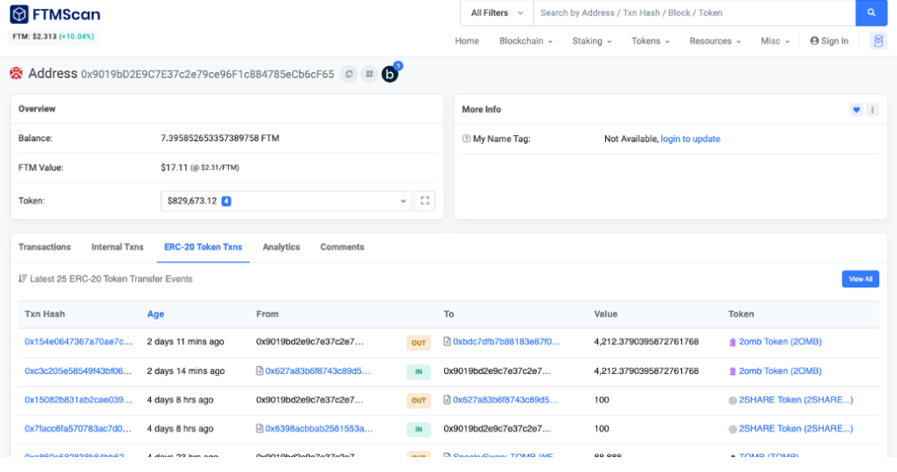Select the ERC-20 Token Txns tab

click(x=203, y=247)
